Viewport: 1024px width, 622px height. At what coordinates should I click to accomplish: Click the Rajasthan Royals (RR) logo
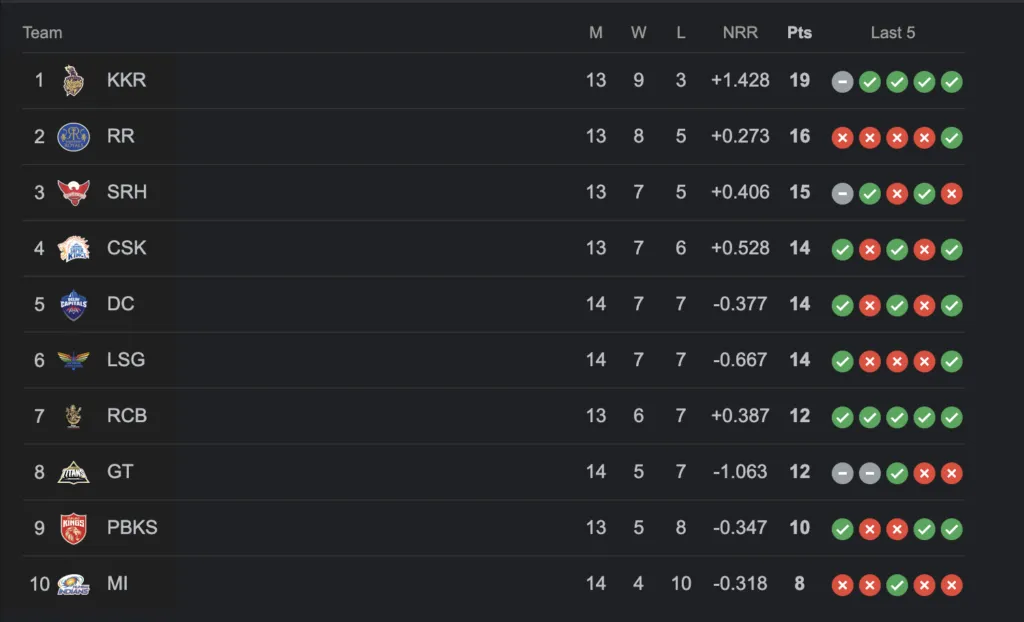point(73,137)
